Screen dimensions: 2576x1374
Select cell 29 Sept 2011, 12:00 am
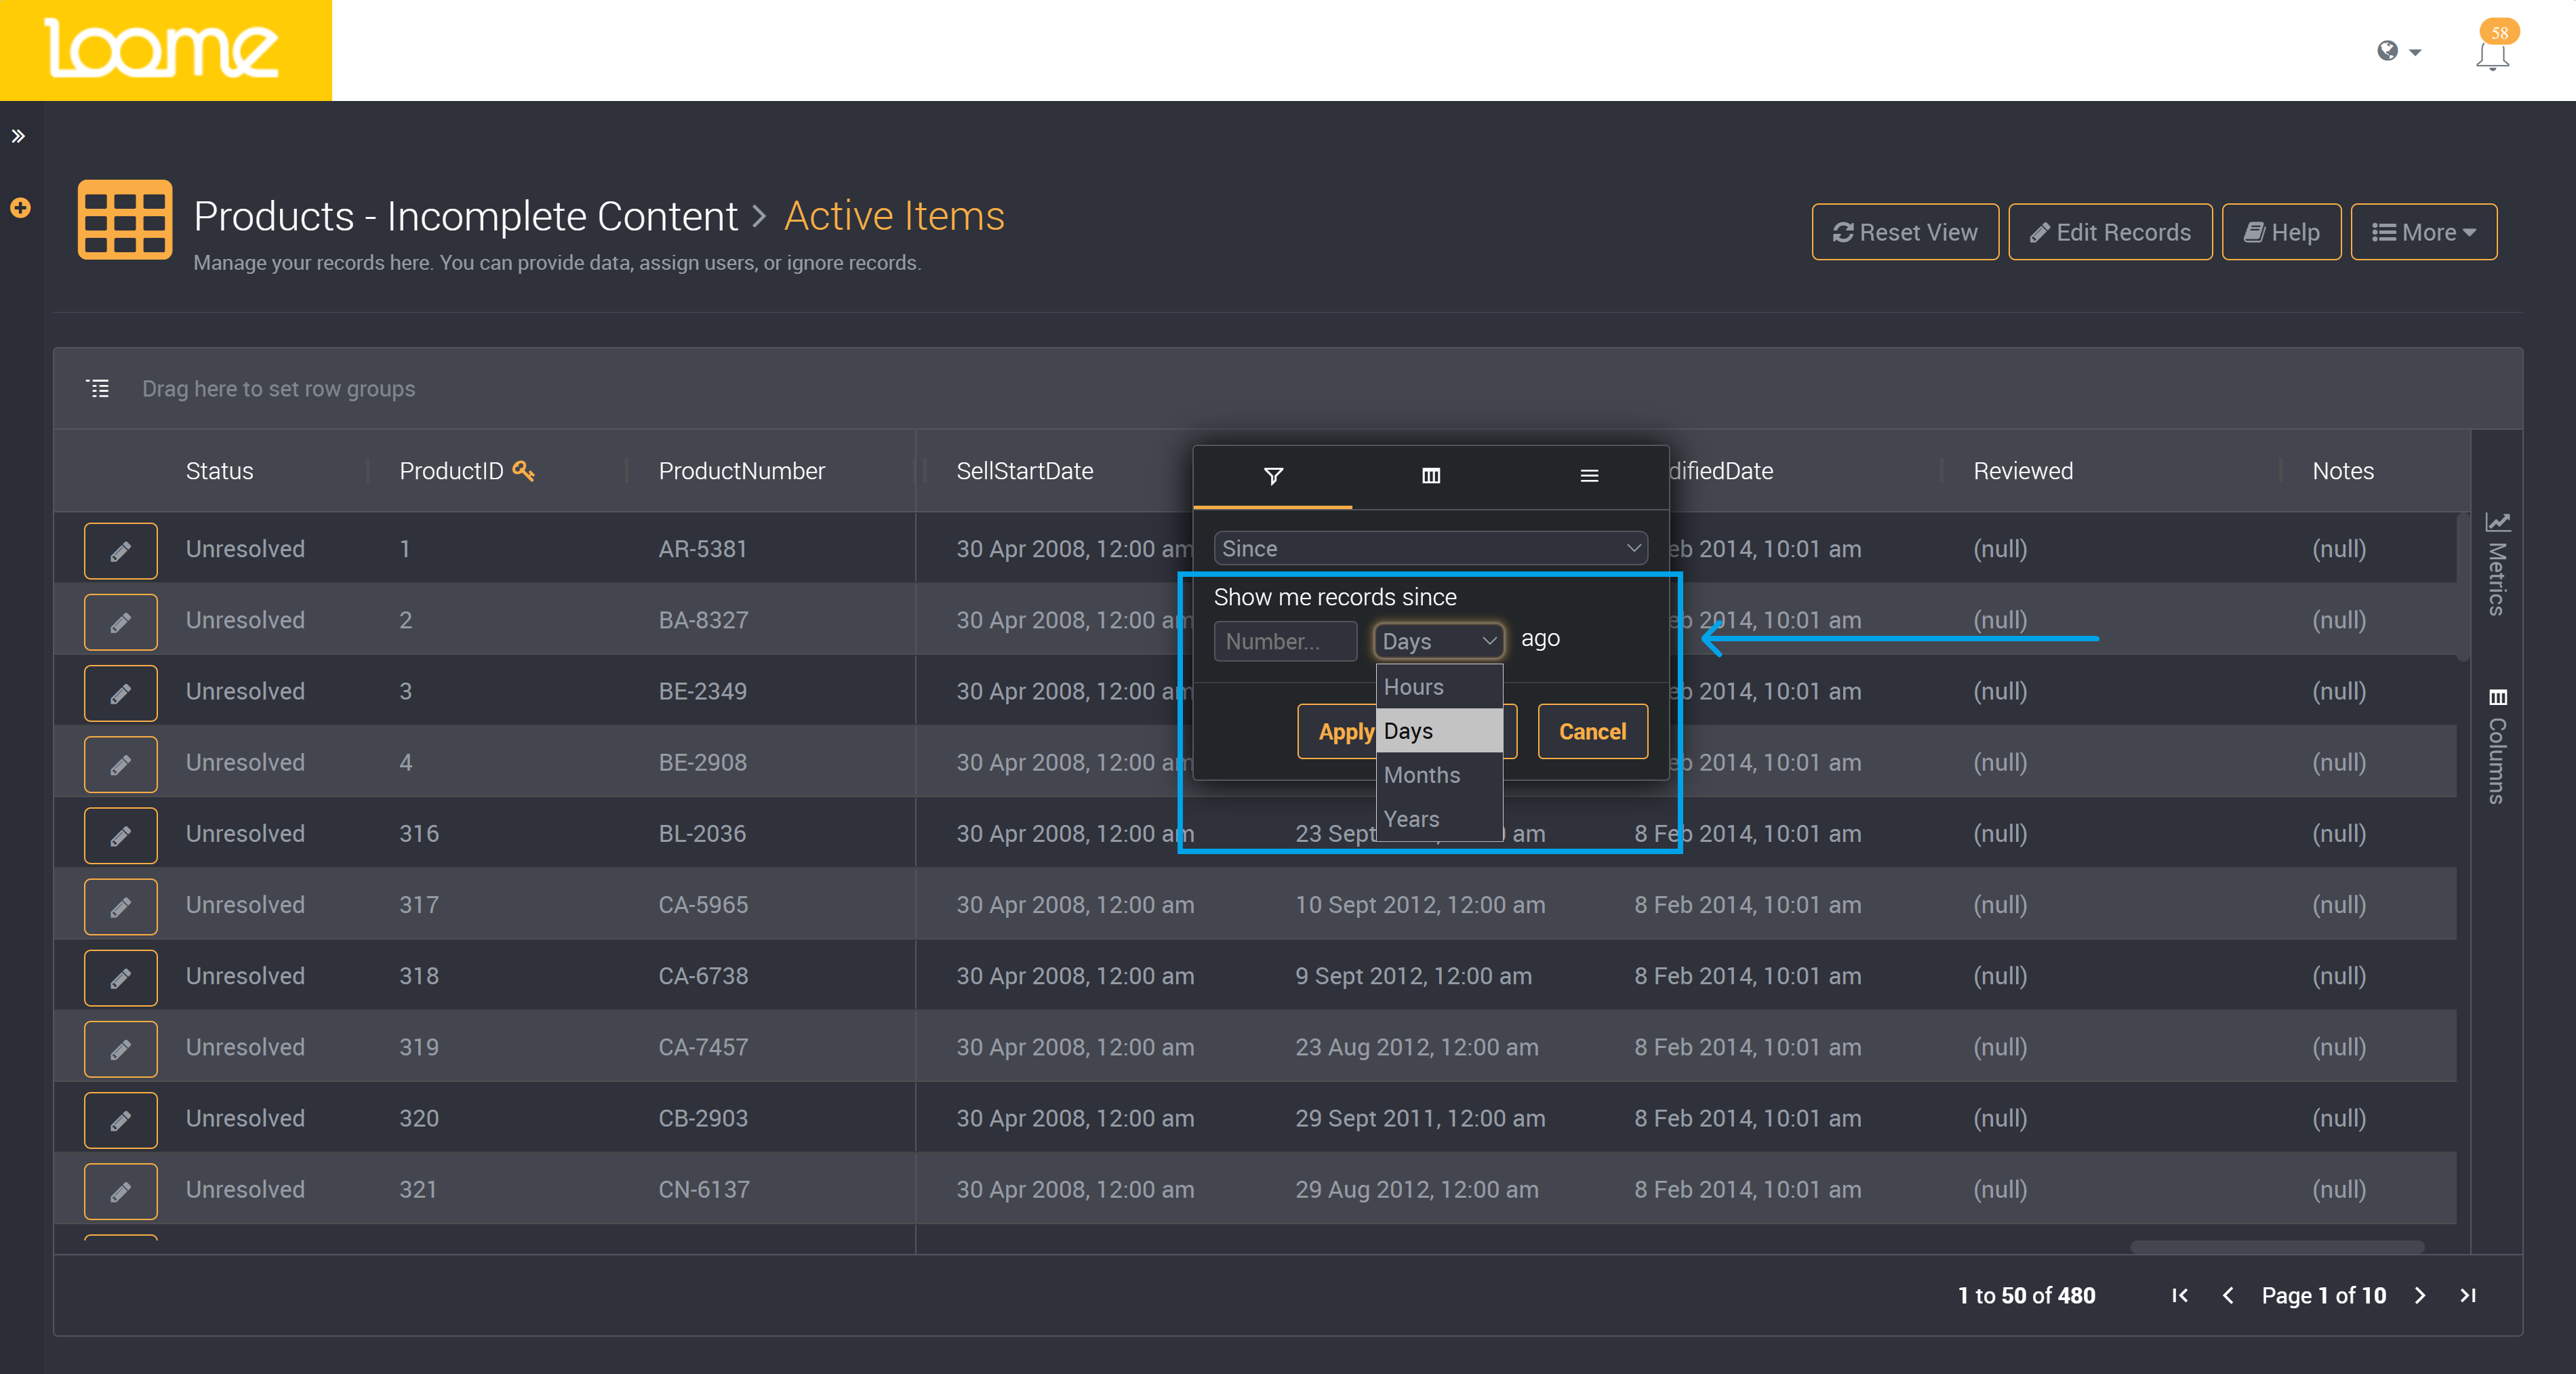click(1420, 1118)
